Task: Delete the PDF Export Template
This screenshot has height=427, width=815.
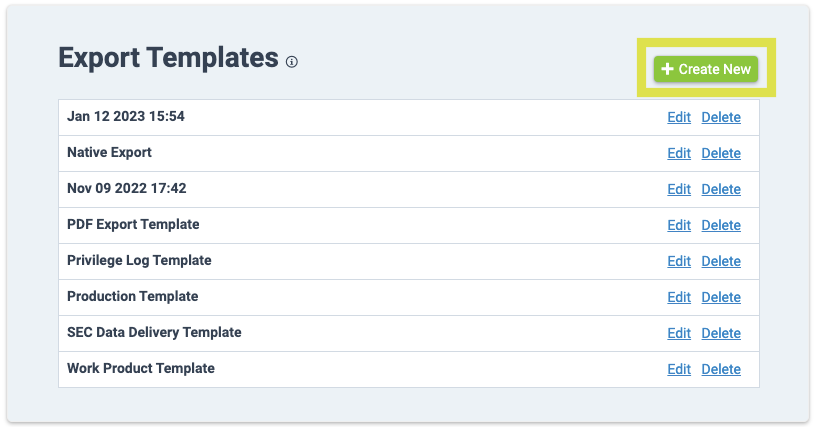Action: point(721,225)
